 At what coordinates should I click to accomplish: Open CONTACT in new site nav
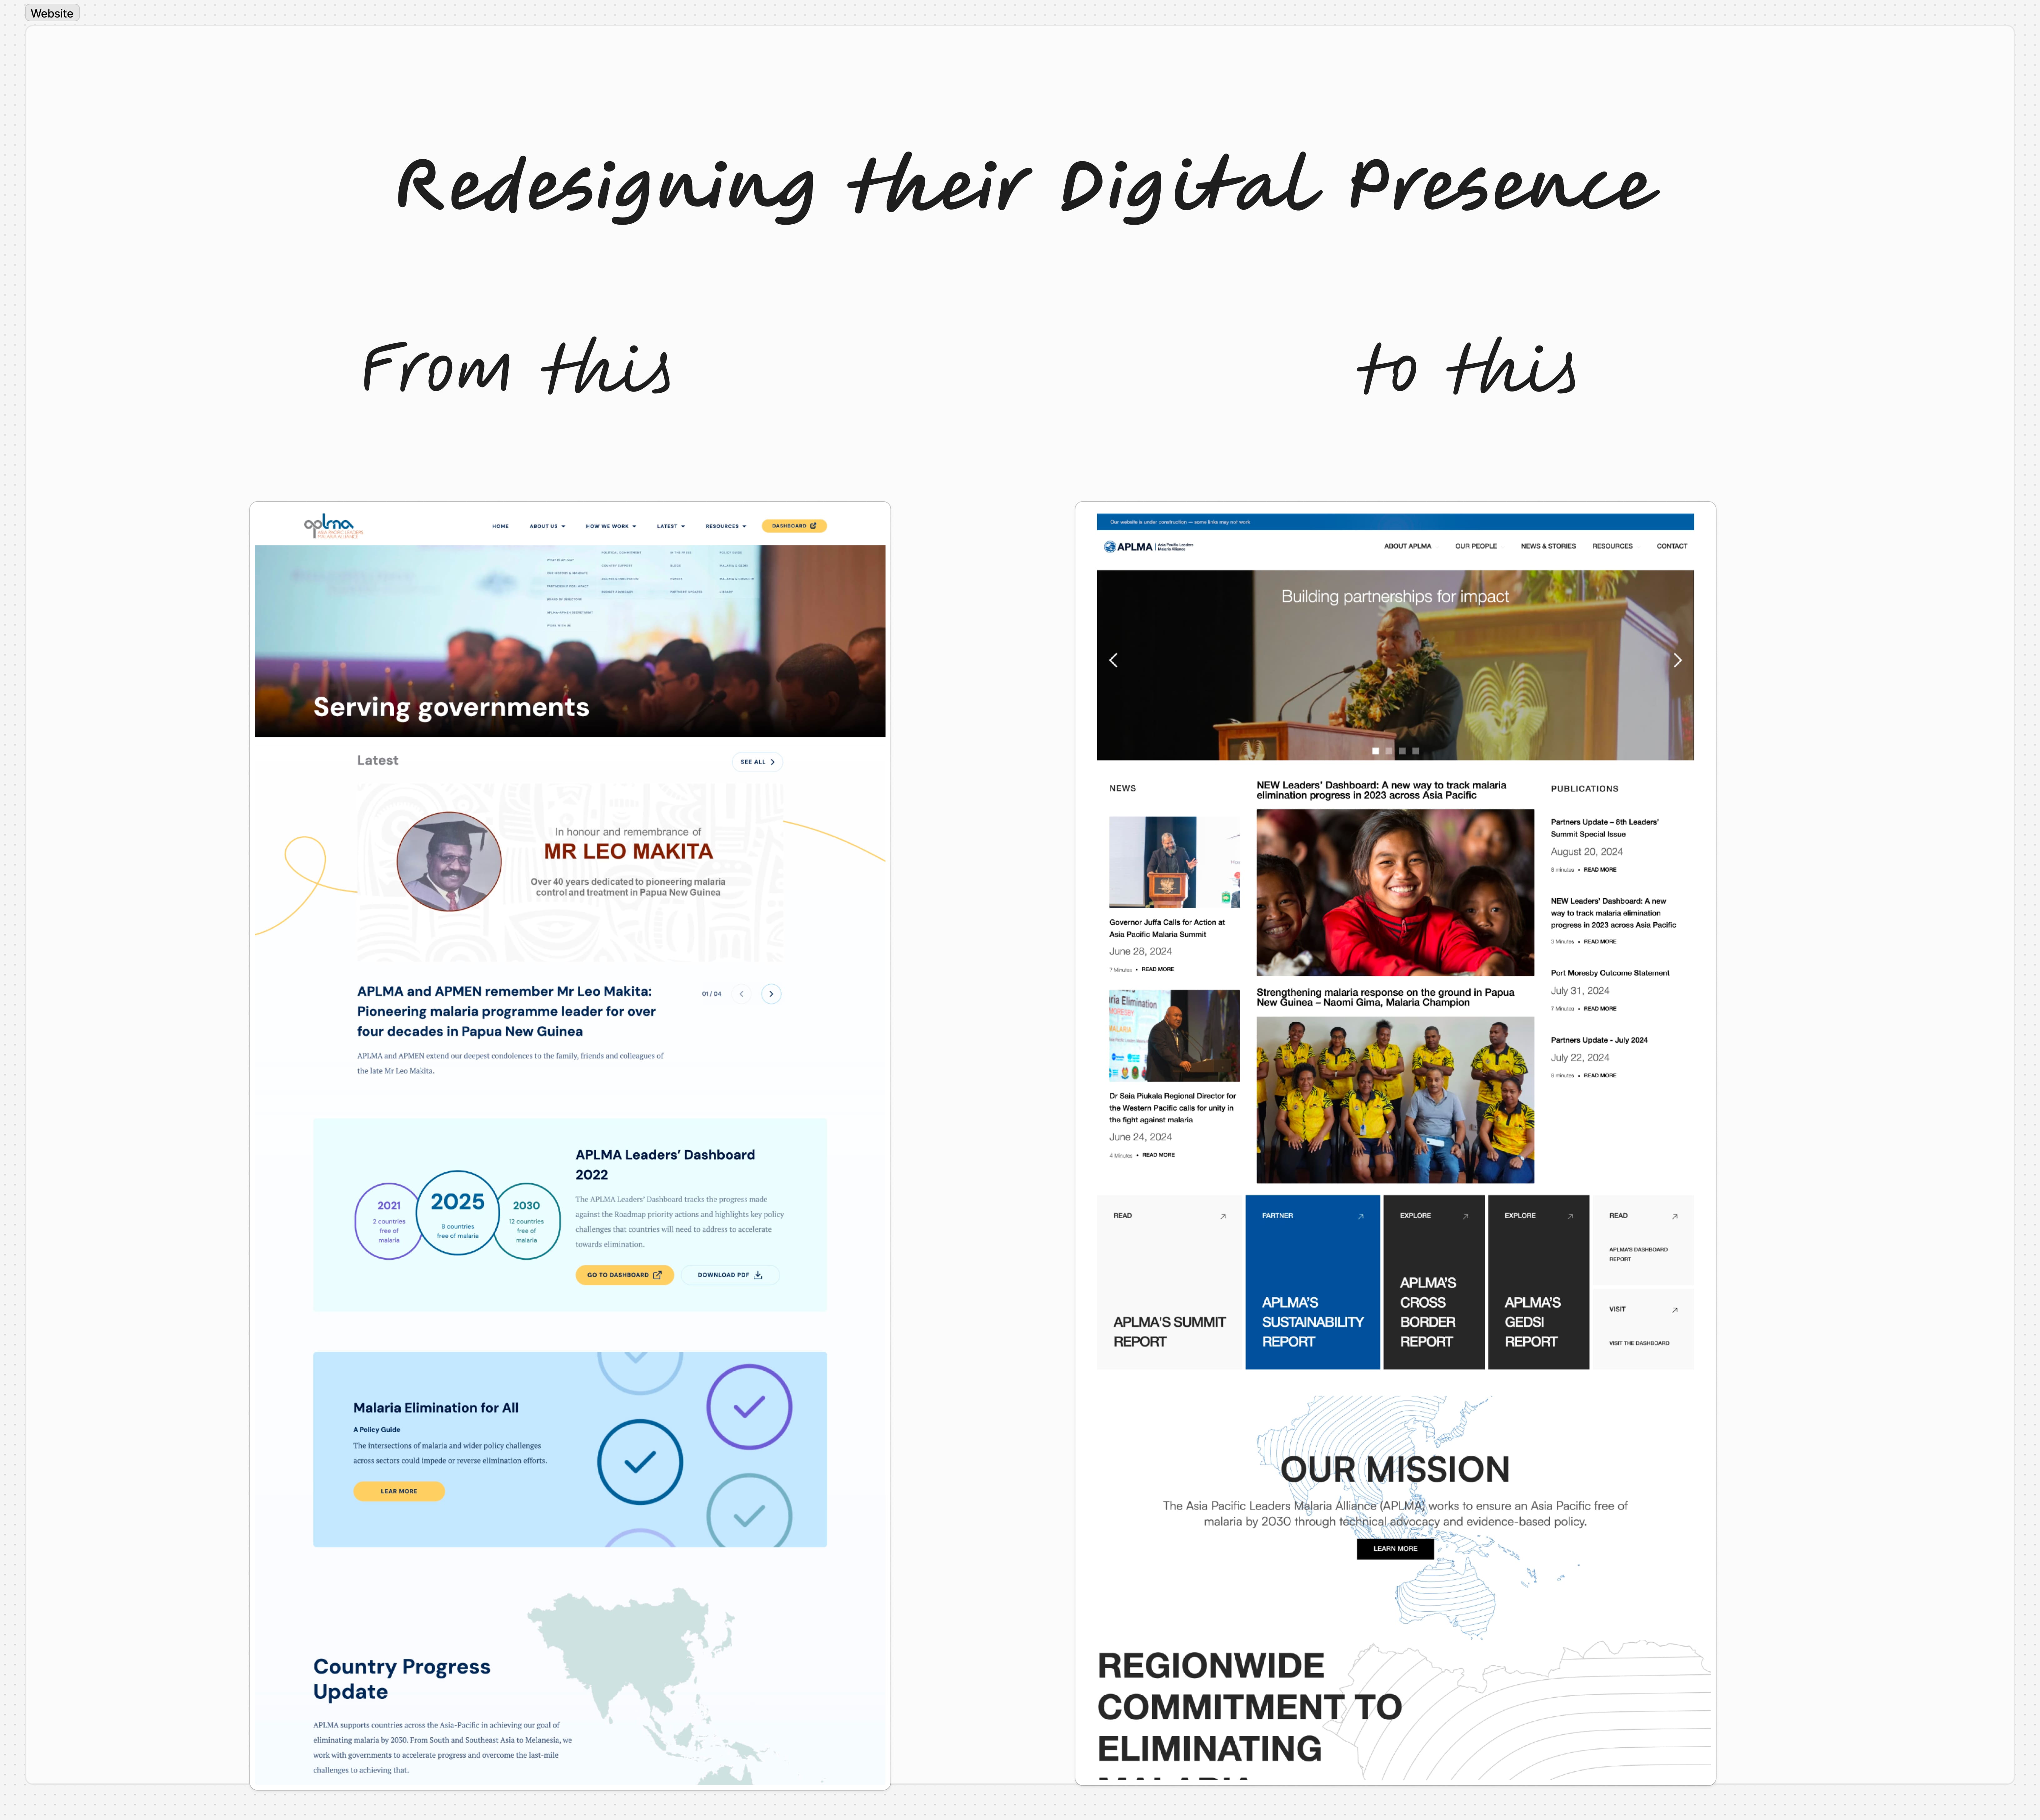(1672, 546)
